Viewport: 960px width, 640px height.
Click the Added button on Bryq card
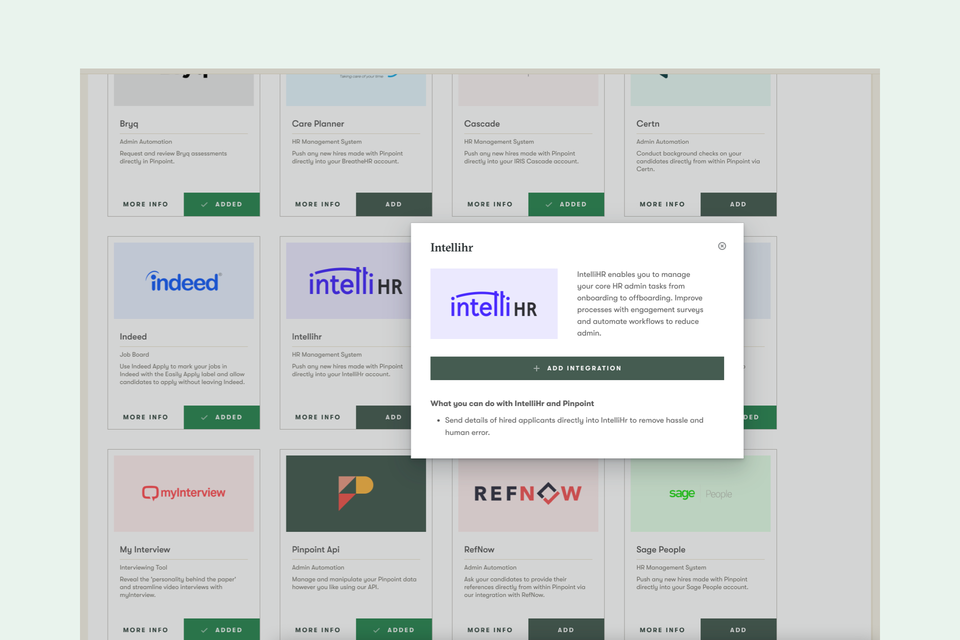[222, 205]
